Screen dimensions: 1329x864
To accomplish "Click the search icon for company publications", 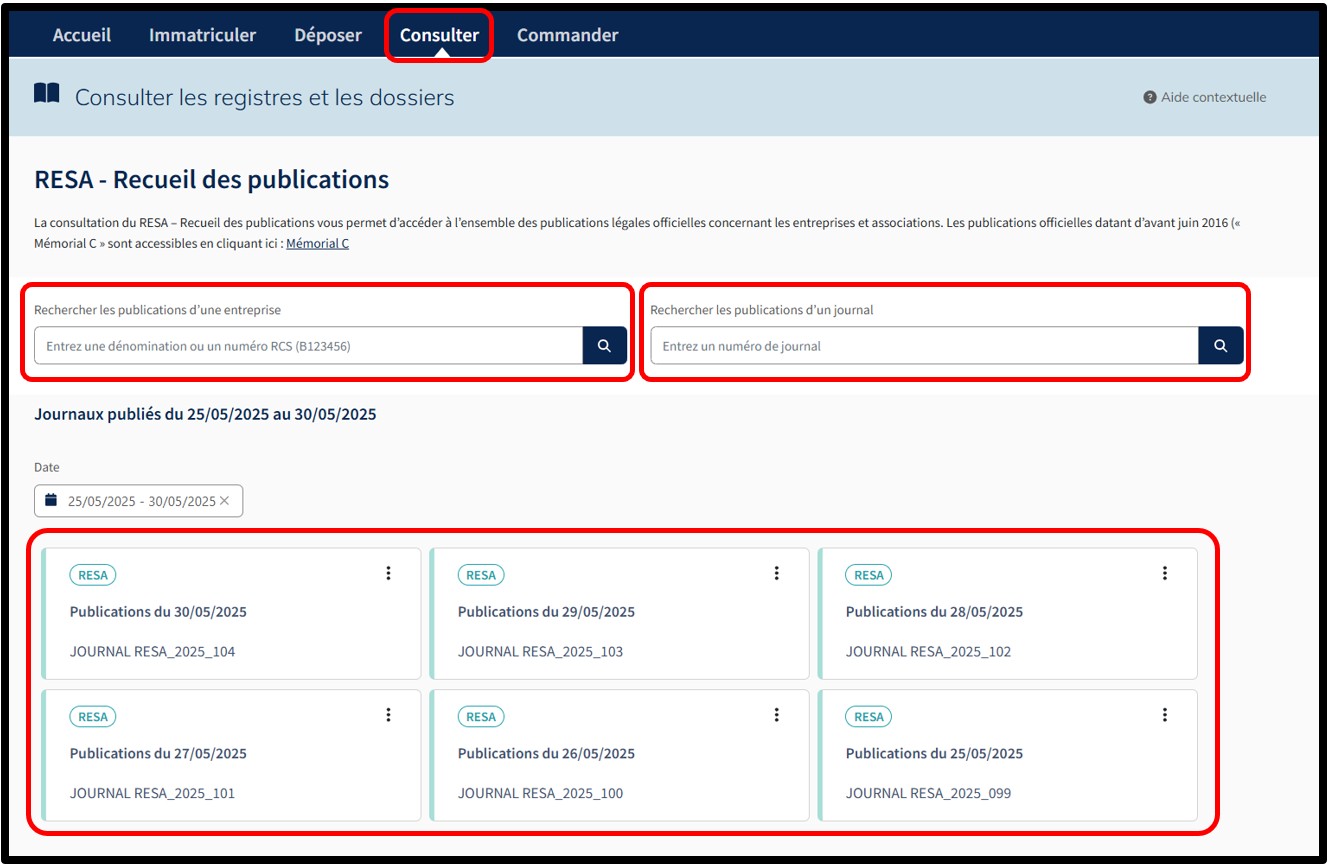I will pyautogui.click(x=604, y=346).
